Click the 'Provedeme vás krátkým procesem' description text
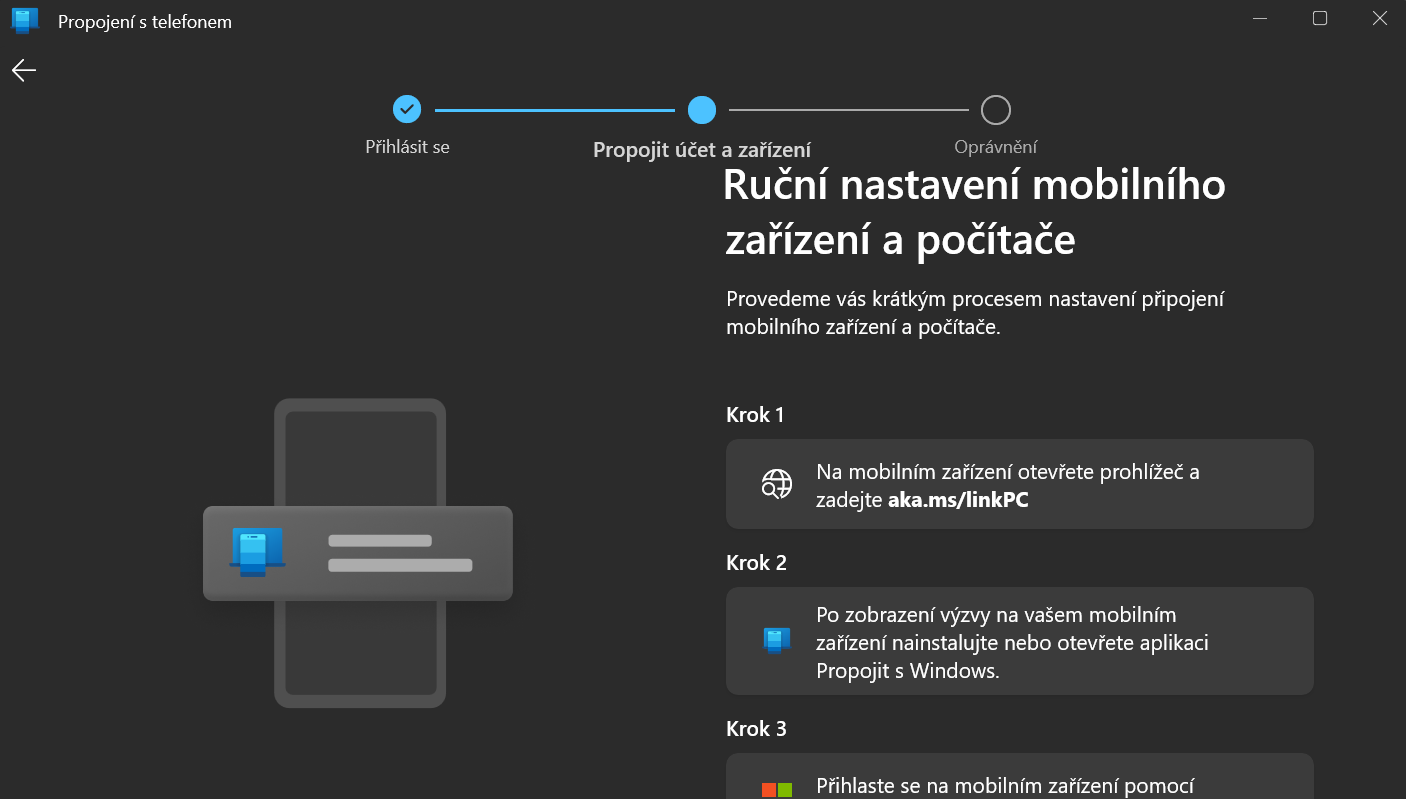Image resolution: width=1406 pixels, height=799 pixels. click(x=975, y=313)
